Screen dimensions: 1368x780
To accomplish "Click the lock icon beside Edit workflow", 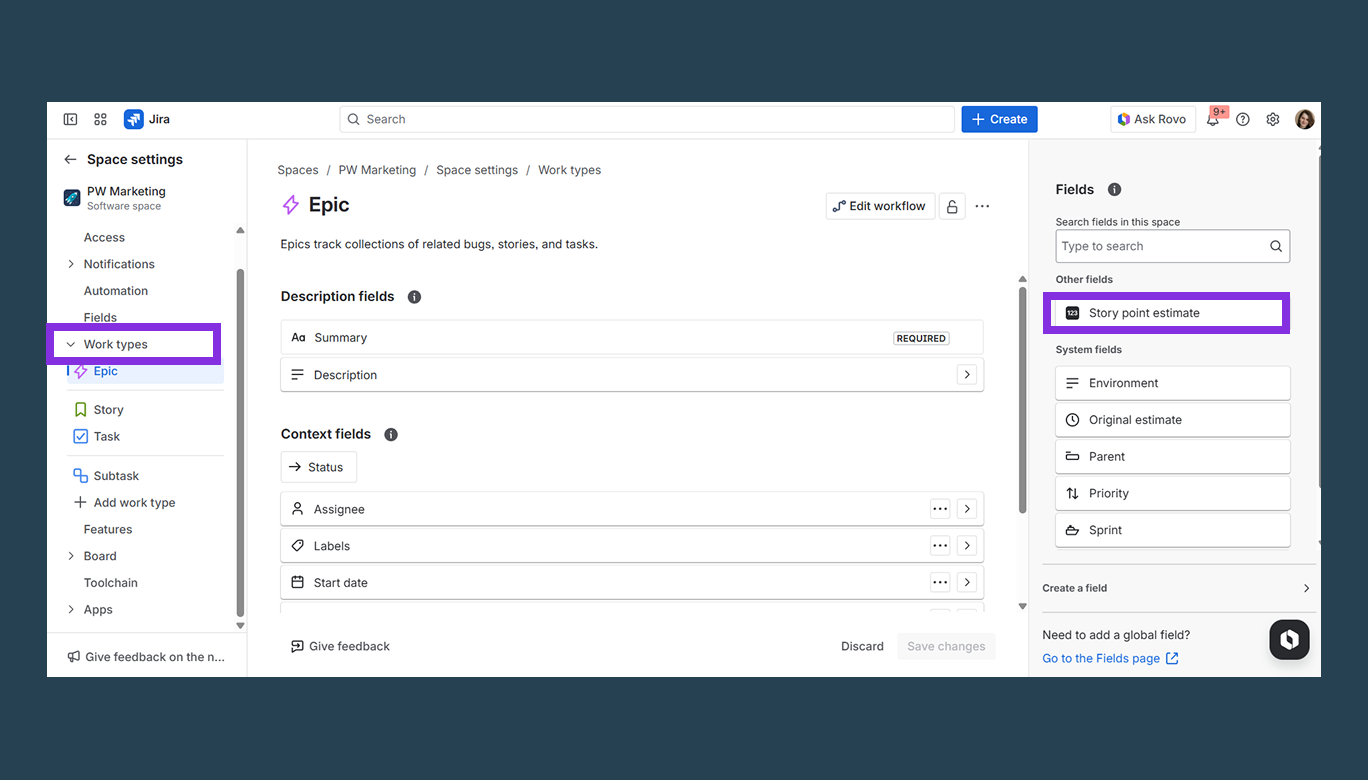I will click(951, 206).
